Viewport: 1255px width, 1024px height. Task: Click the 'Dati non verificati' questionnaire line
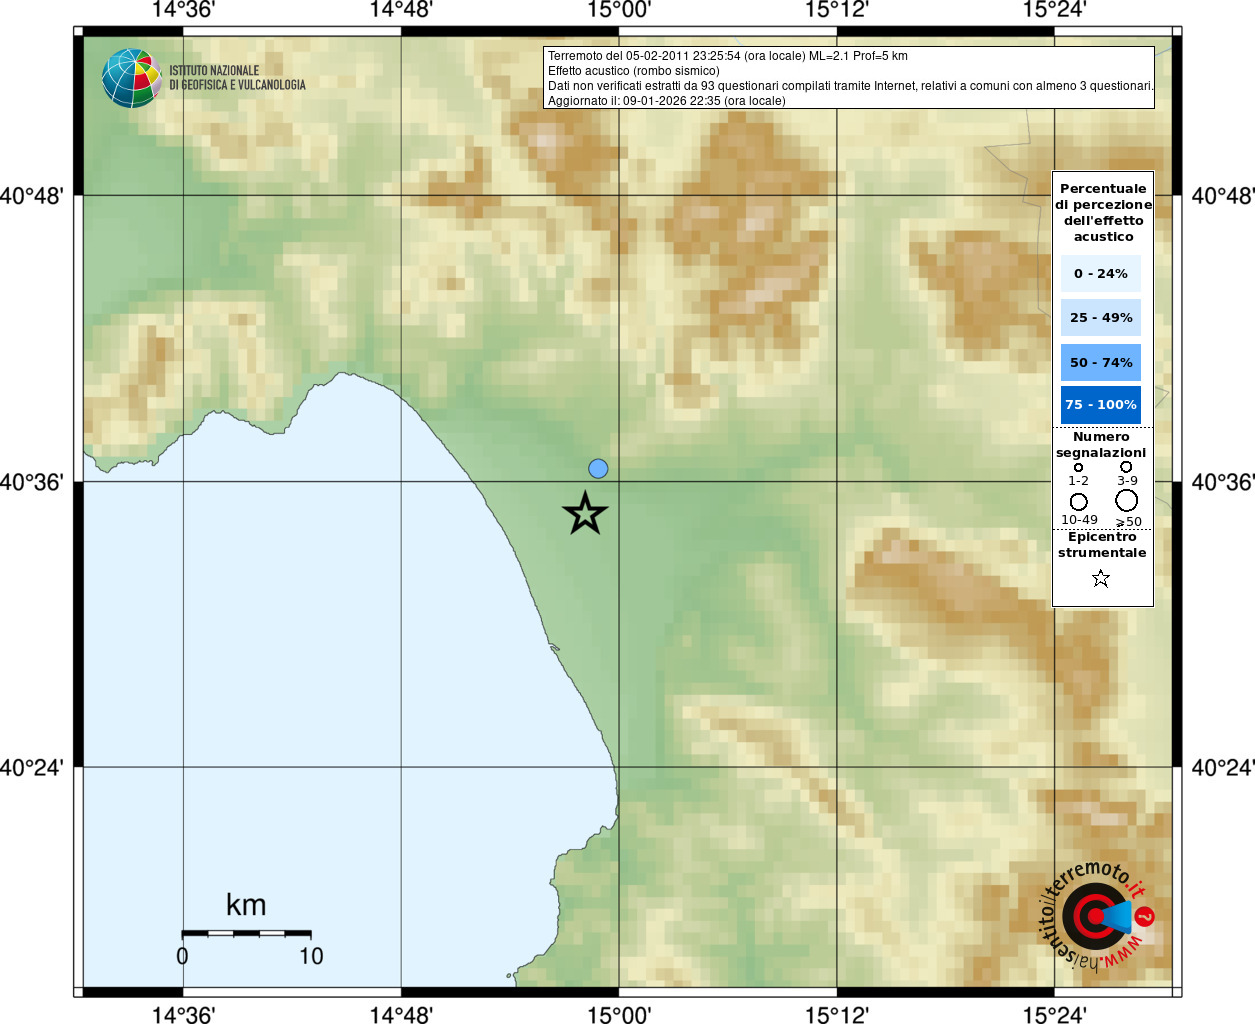[850, 86]
